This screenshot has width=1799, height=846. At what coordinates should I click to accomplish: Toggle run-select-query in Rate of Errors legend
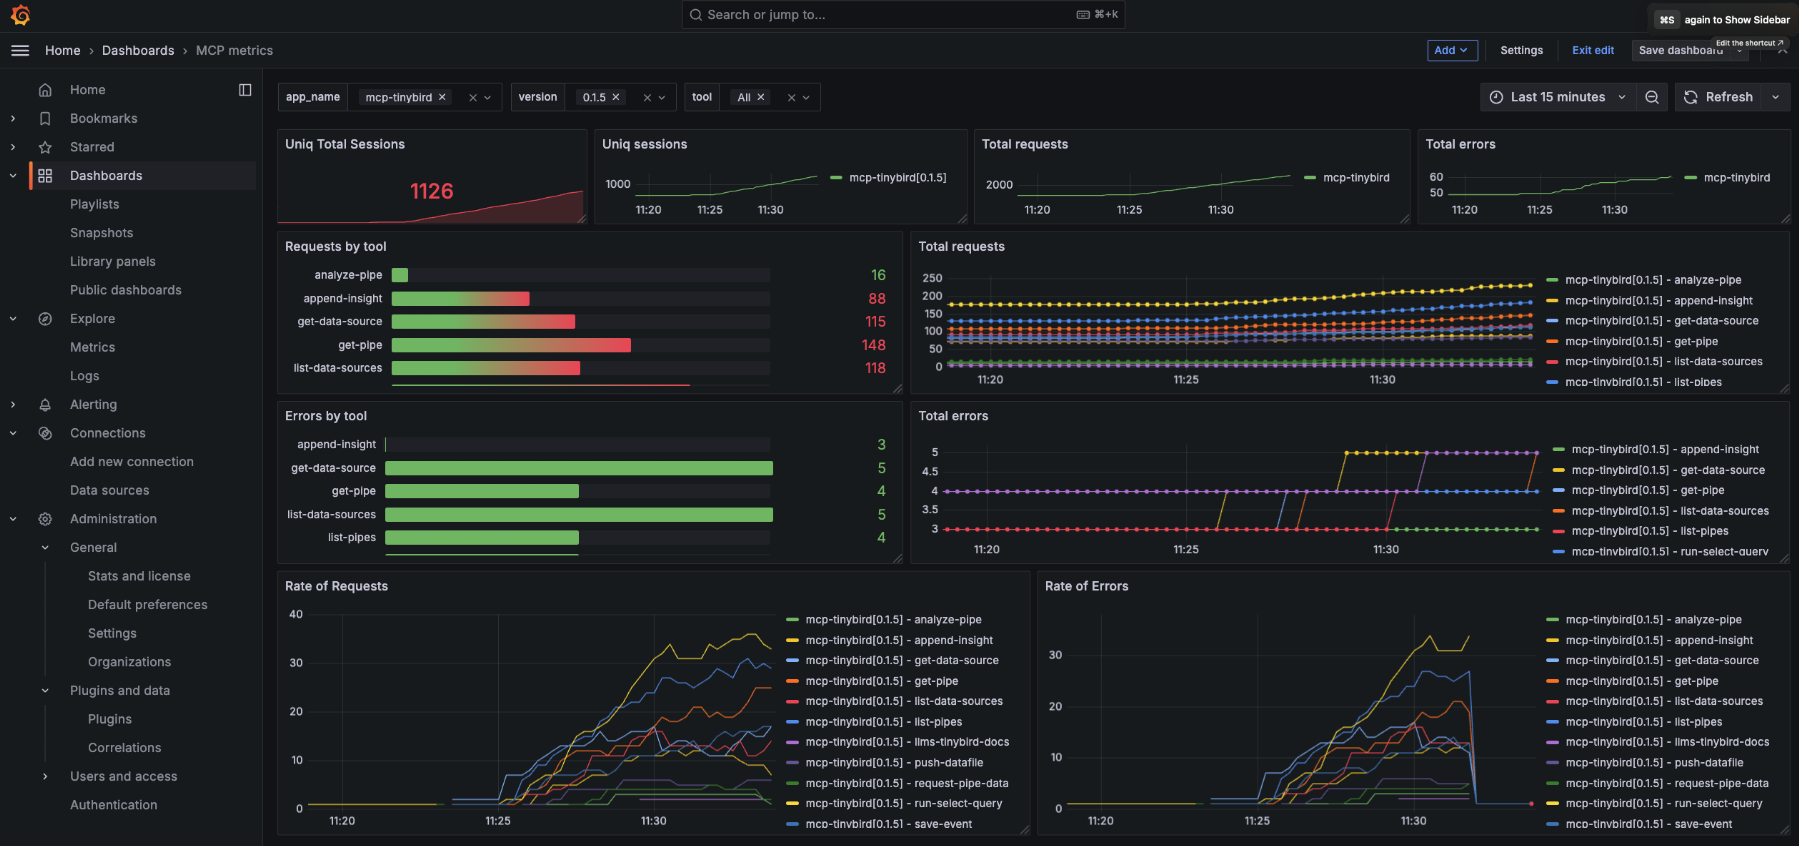(x=1664, y=803)
